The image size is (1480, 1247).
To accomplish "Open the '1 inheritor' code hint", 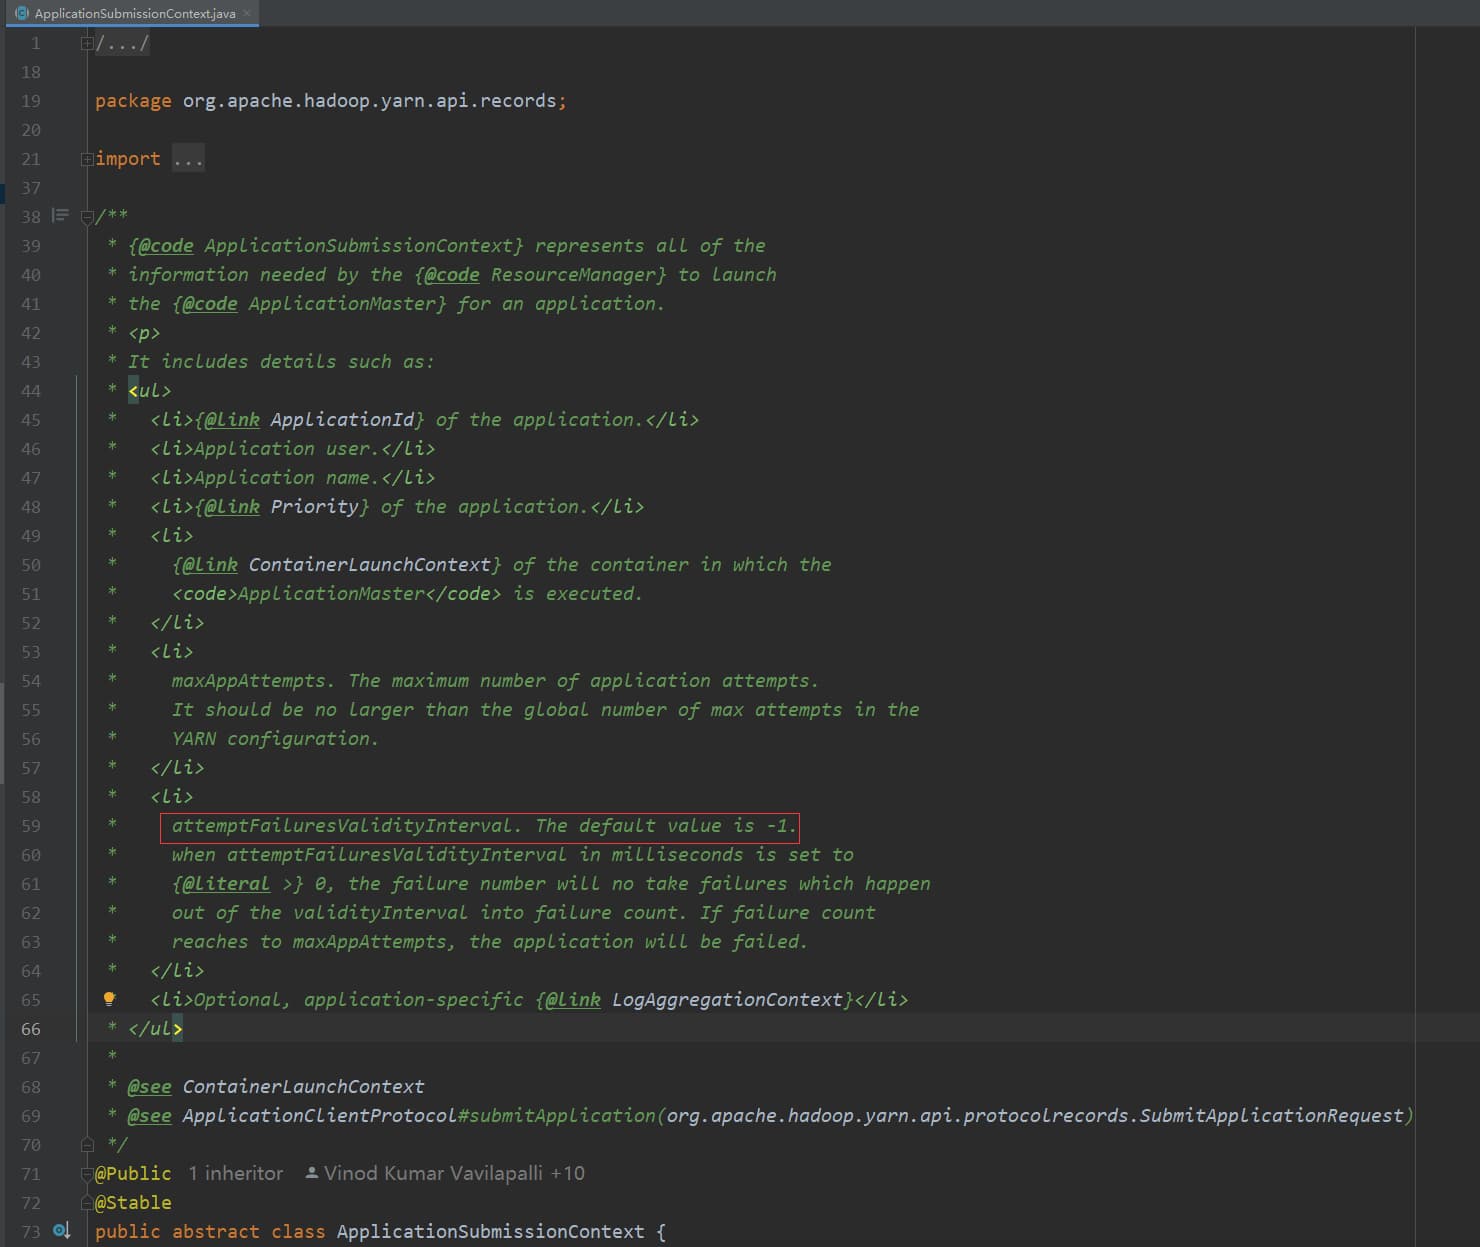I will [236, 1173].
